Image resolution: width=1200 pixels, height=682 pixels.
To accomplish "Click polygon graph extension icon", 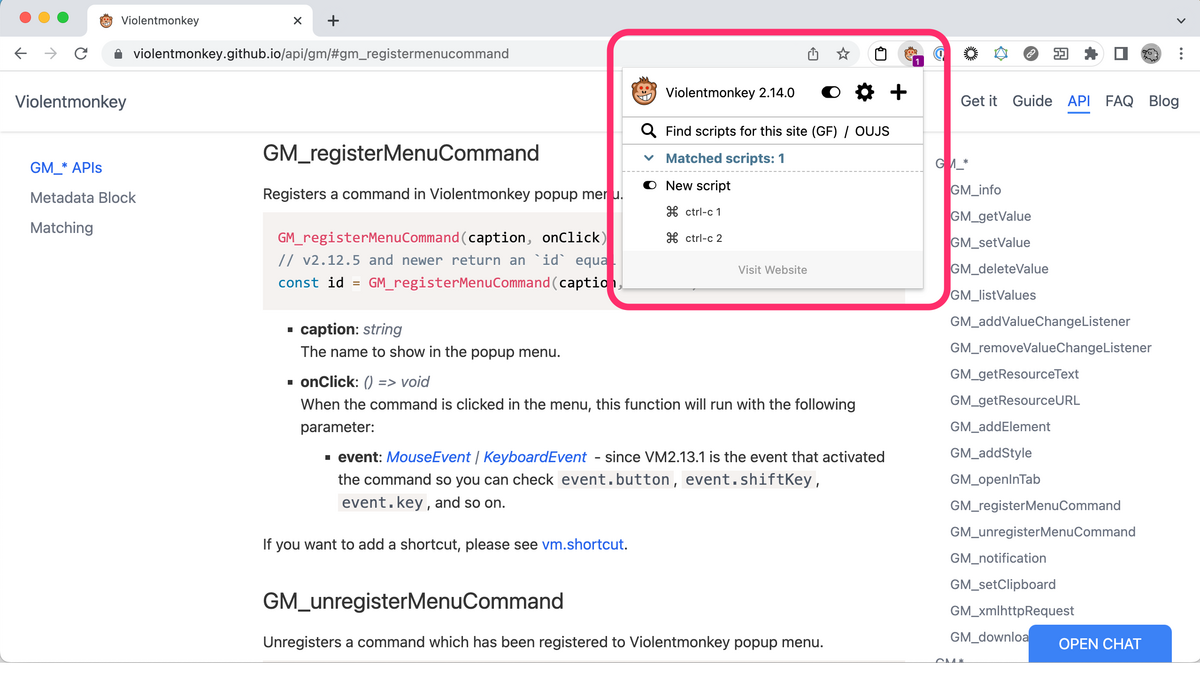I will coord(1000,54).
